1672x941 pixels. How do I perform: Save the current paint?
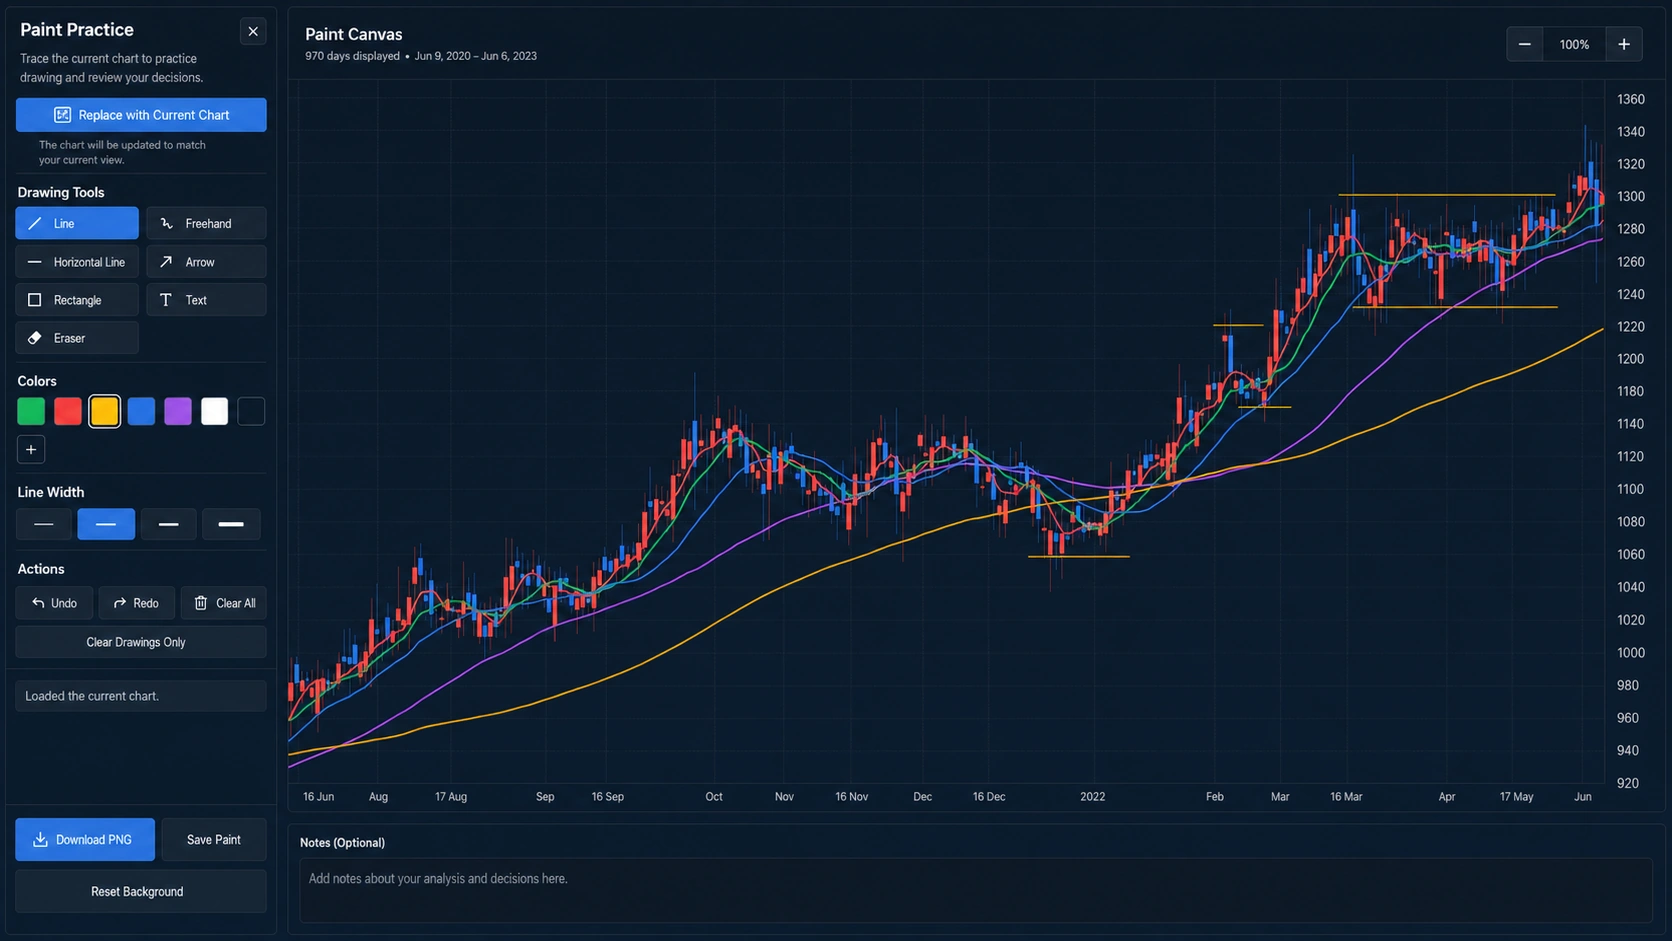pos(214,840)
